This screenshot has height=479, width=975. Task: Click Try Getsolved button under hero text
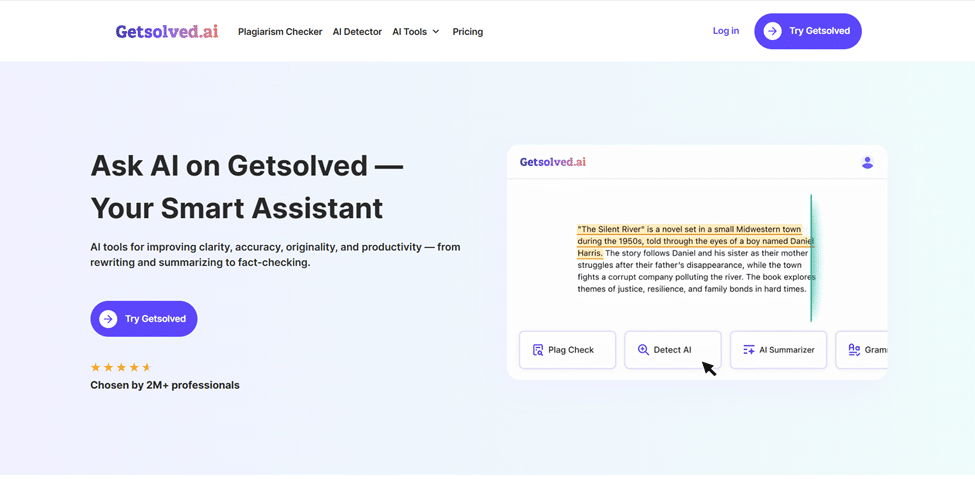[x=144, y=319]
